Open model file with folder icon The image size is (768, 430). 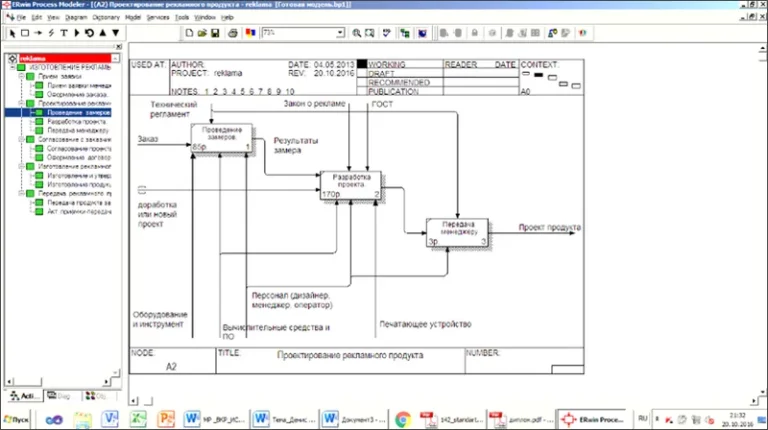tap(202, 33)
